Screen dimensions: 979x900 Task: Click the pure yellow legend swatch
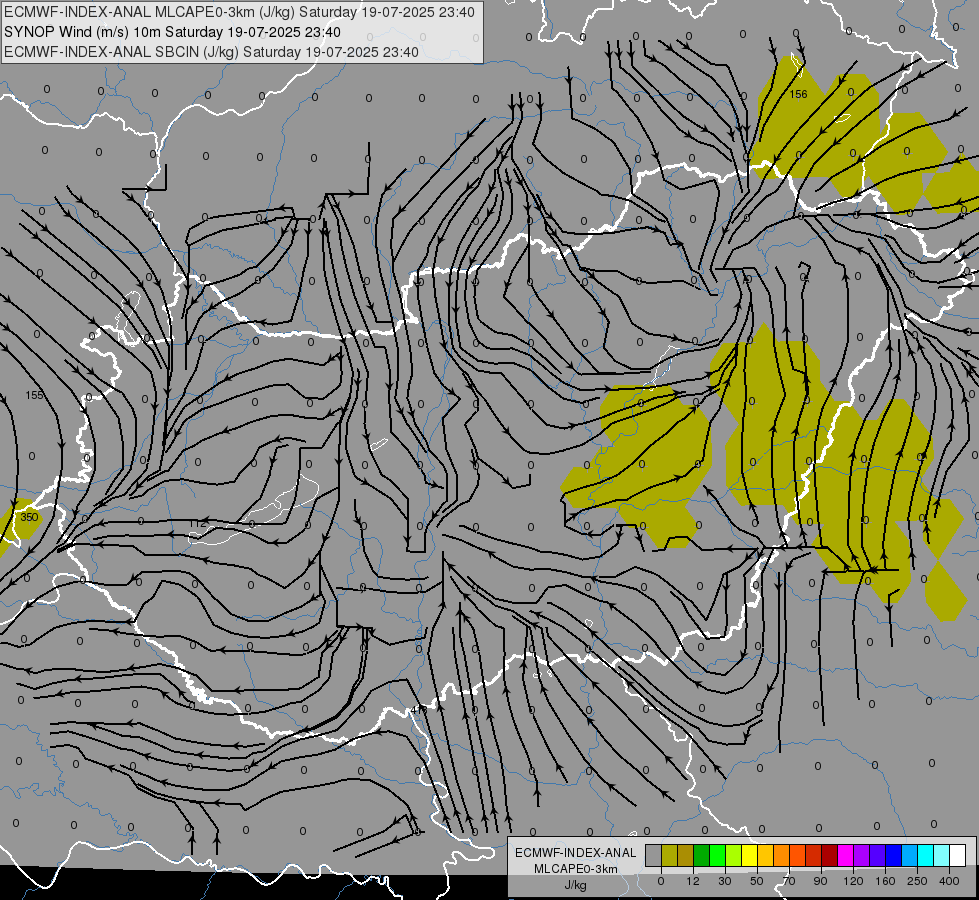750,855
